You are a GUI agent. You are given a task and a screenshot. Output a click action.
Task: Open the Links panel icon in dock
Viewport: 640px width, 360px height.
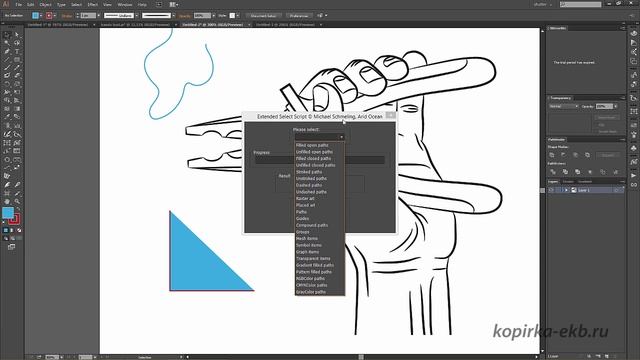tap(633, 185)
